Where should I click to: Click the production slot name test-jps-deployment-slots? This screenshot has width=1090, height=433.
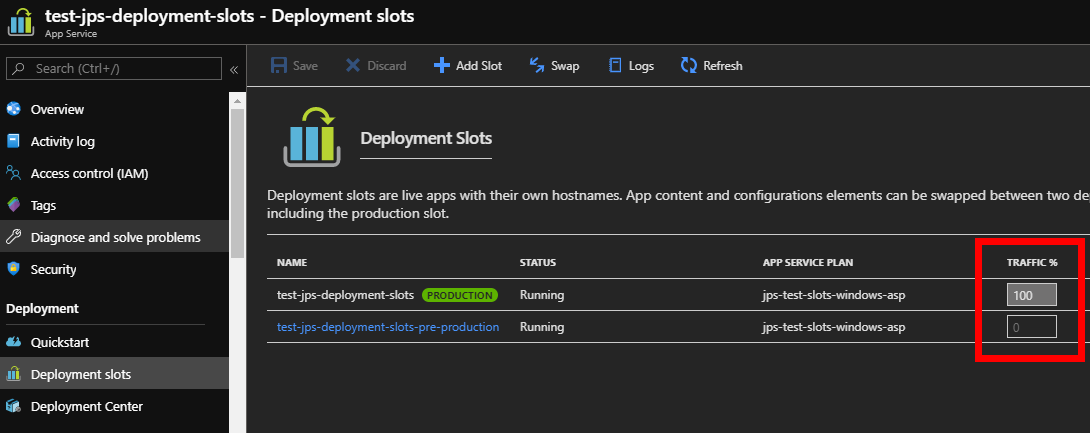point(345,295)
